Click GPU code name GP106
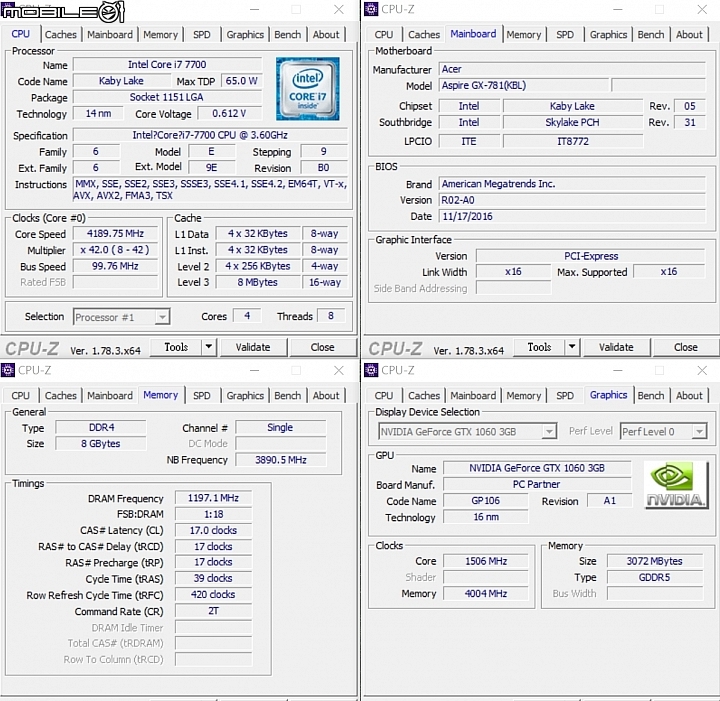Image resolution: width=720 pixels, height=701 pixels. (486, 501)
